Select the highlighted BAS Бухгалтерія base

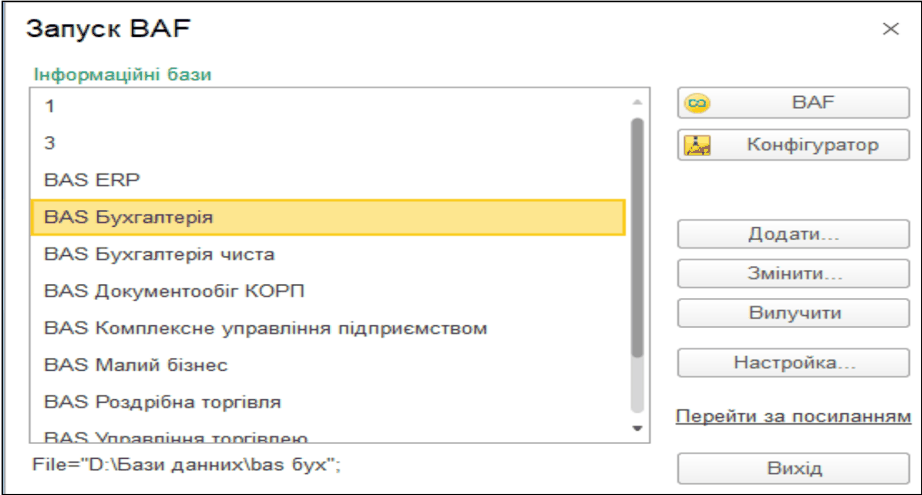(x=328, y=218)
